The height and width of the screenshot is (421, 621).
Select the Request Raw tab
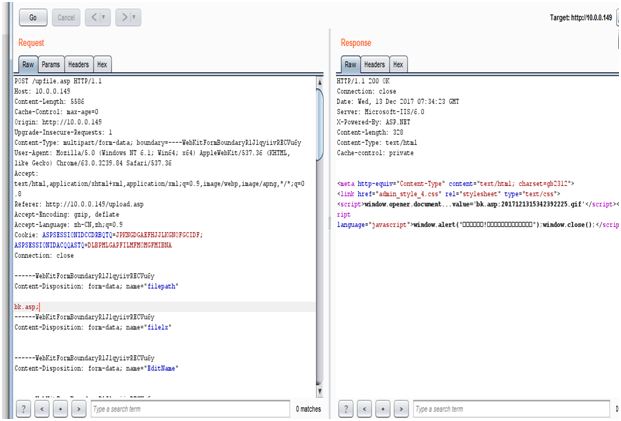pos(28,64)
